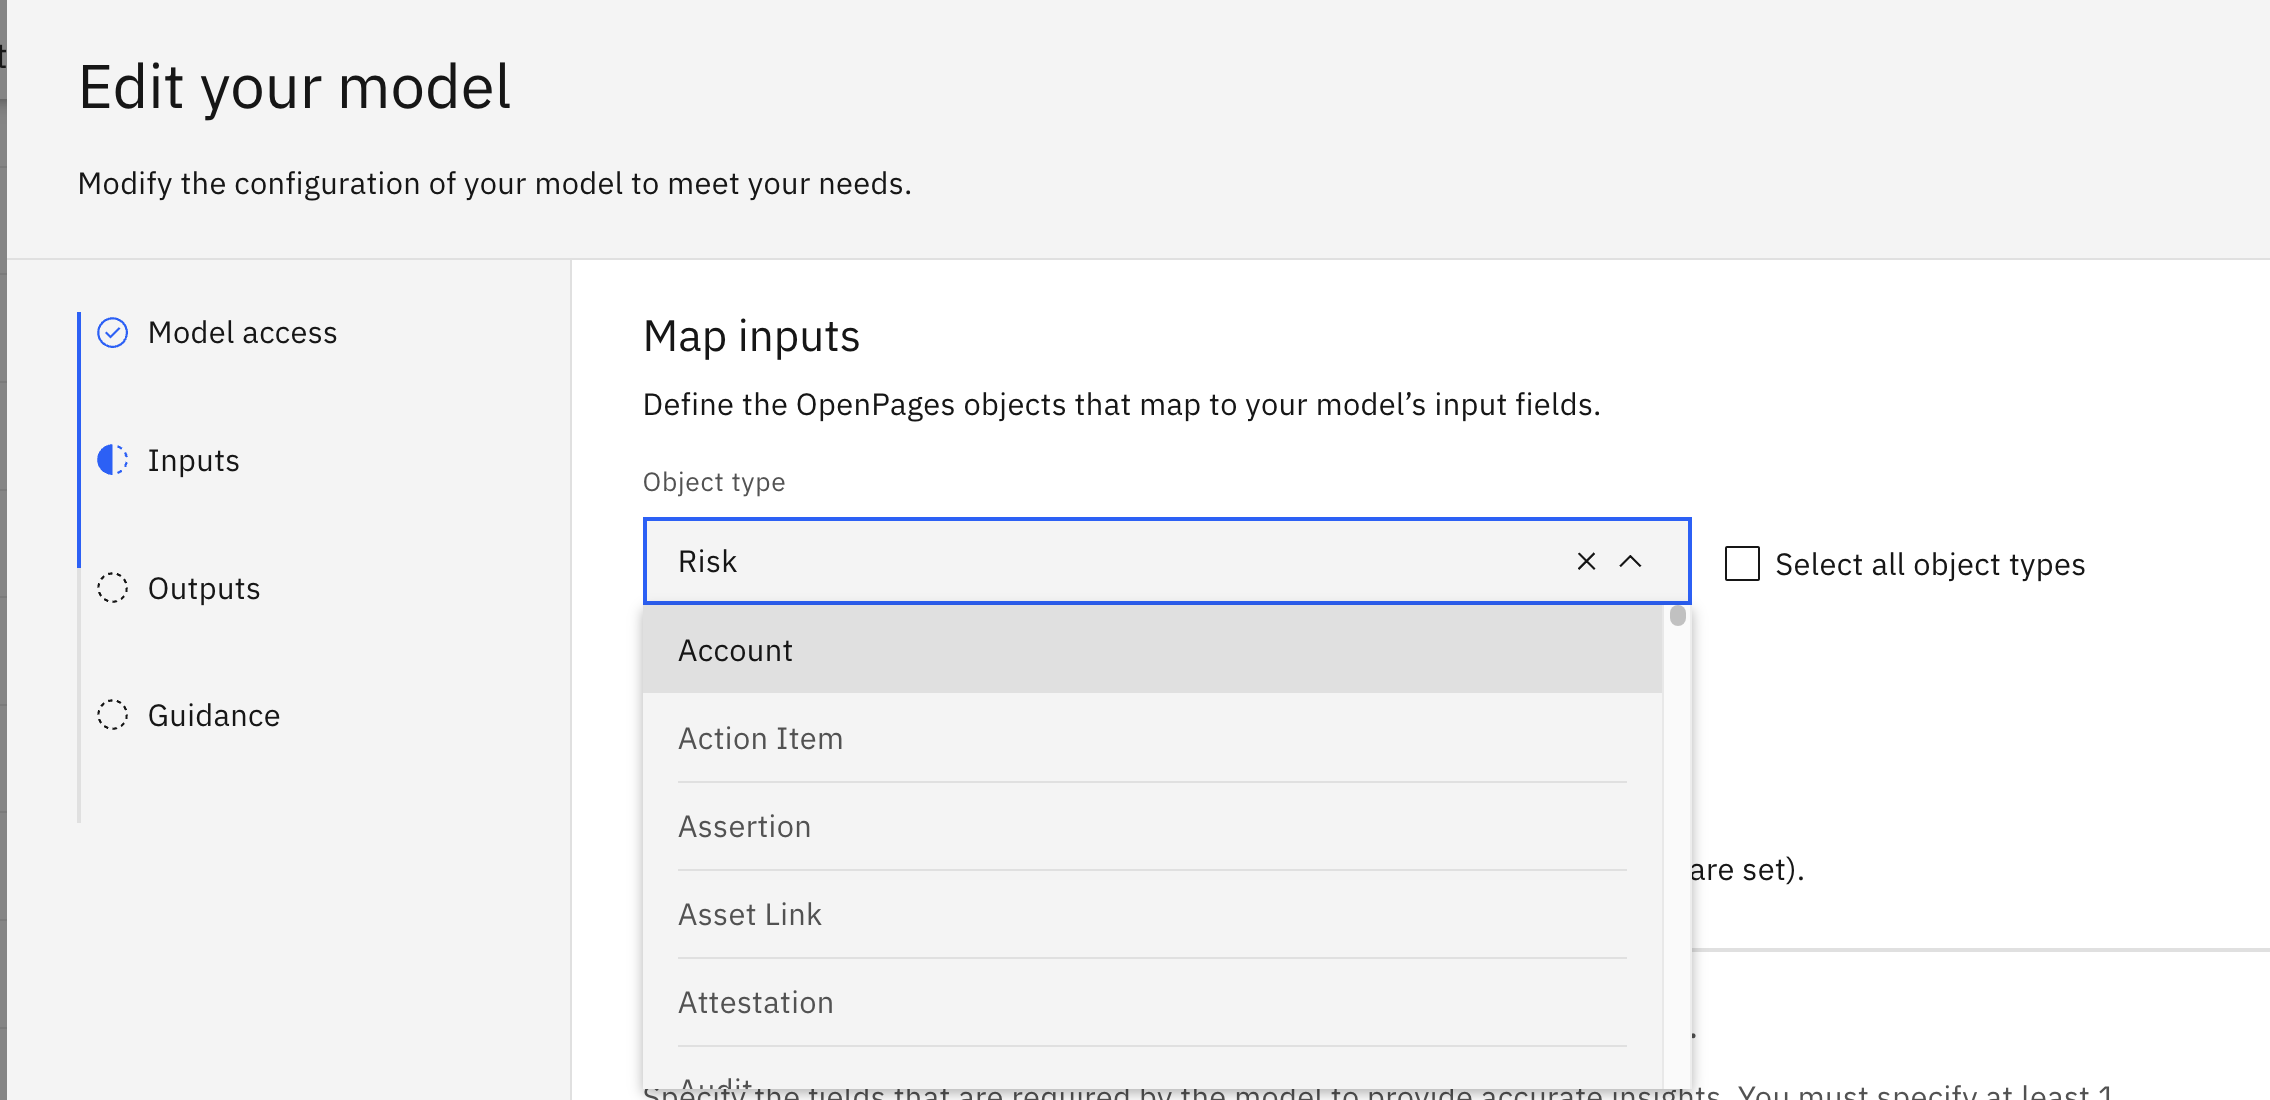
Task: Click the Inputs half-filled progress icon
Action: coord(112,460)
